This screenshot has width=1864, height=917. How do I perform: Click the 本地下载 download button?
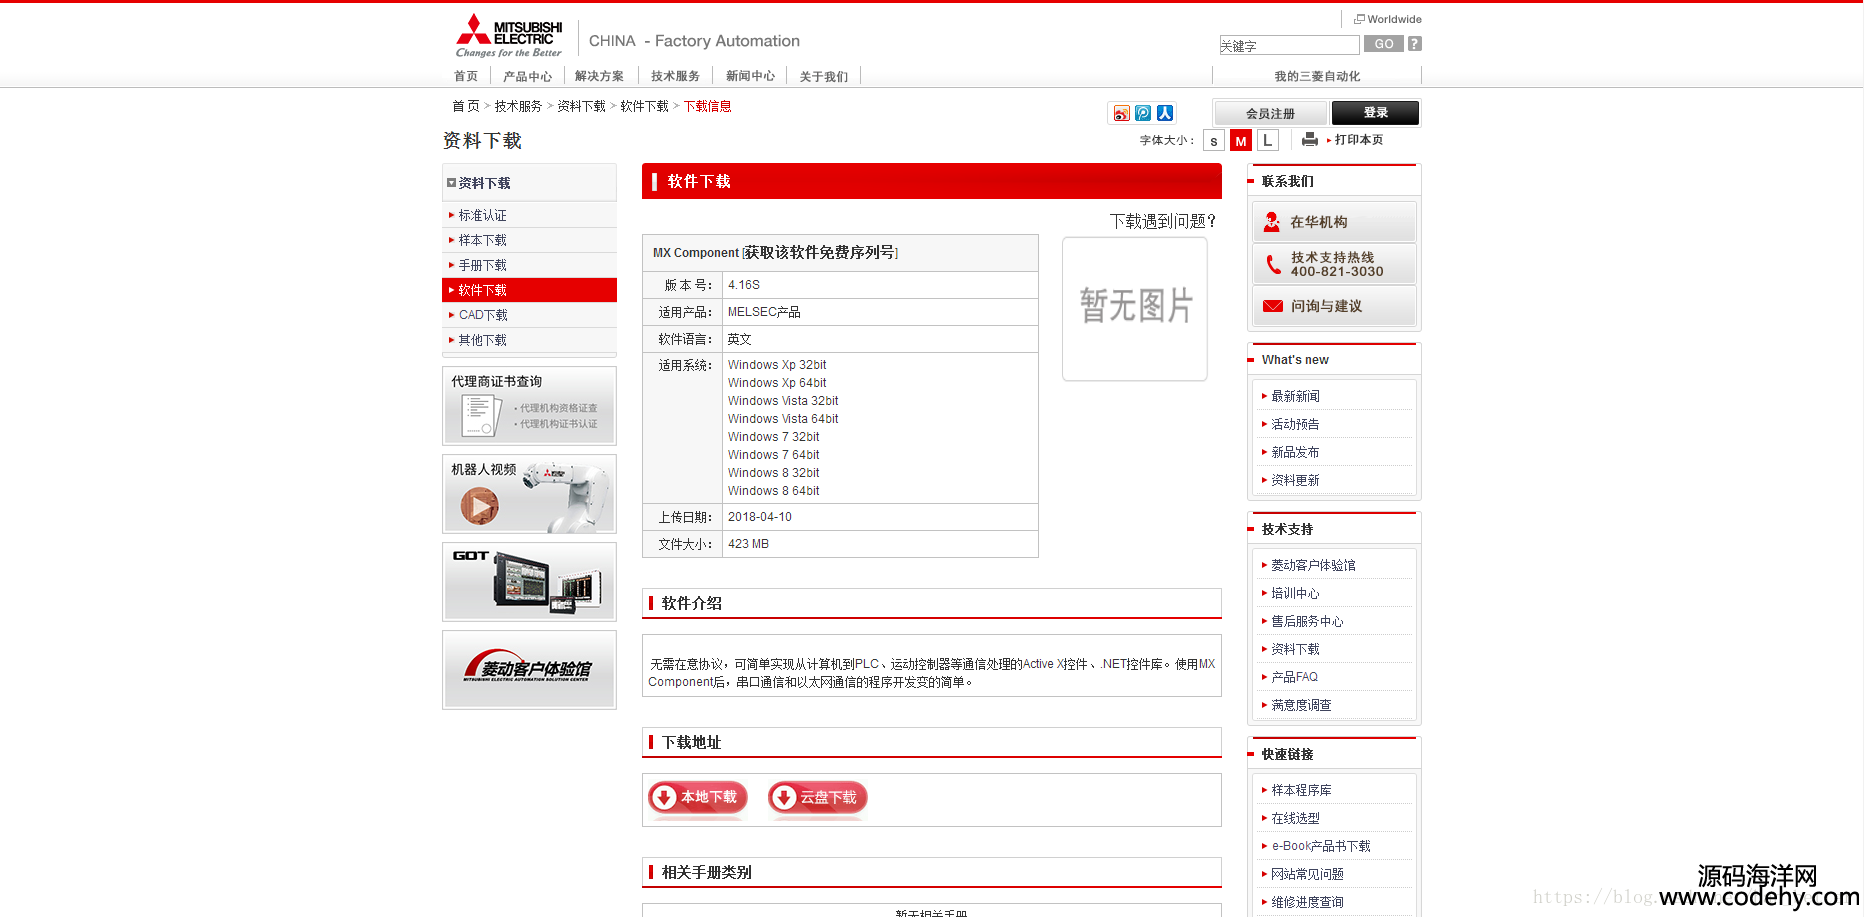[697, 798]
